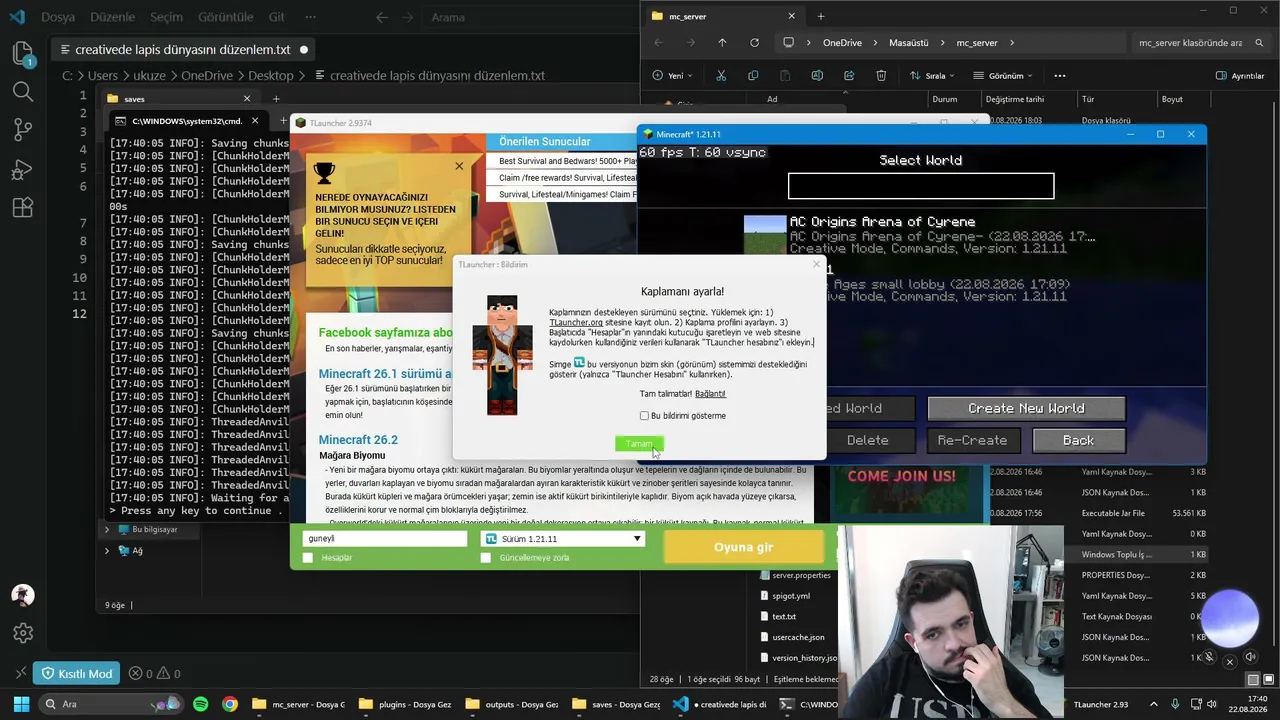Click the File Explorer Share icon
Image resolution: width=1280 pixels, height=720 pixels.
coord(849,76)
